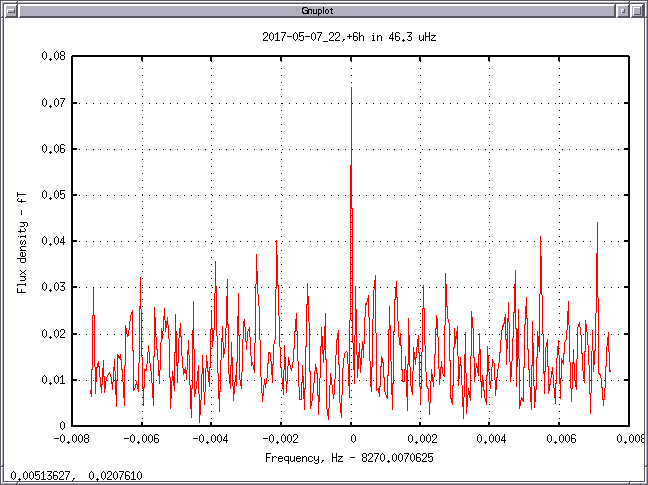Screen dimensions: 648x485
Task: Click the 0.04 y-axis tick label
Action: pos(52,241)
